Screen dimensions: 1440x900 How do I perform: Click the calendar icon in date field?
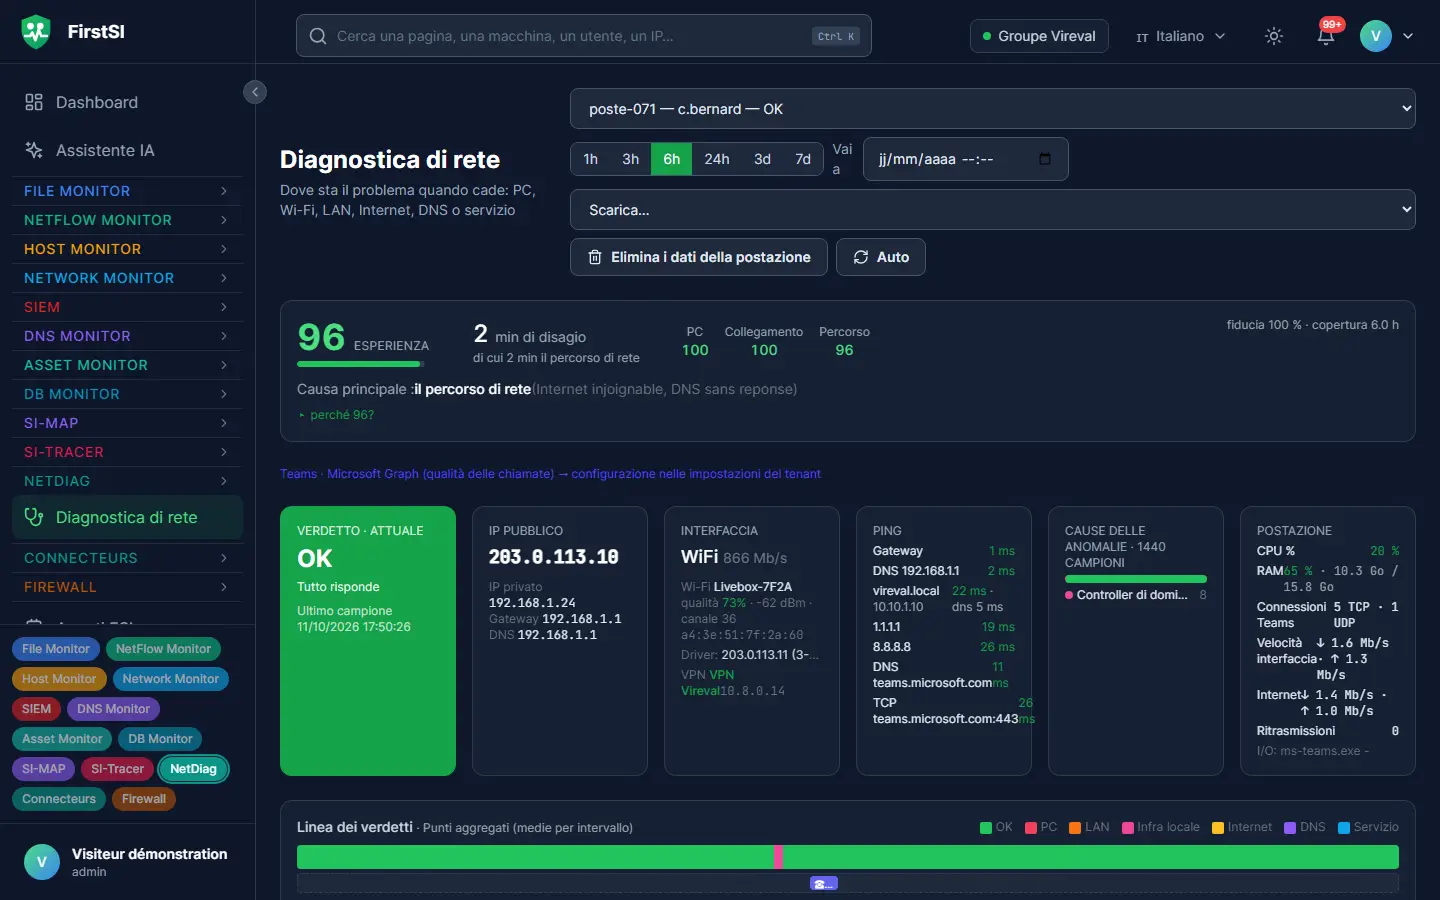point(1045,159)
